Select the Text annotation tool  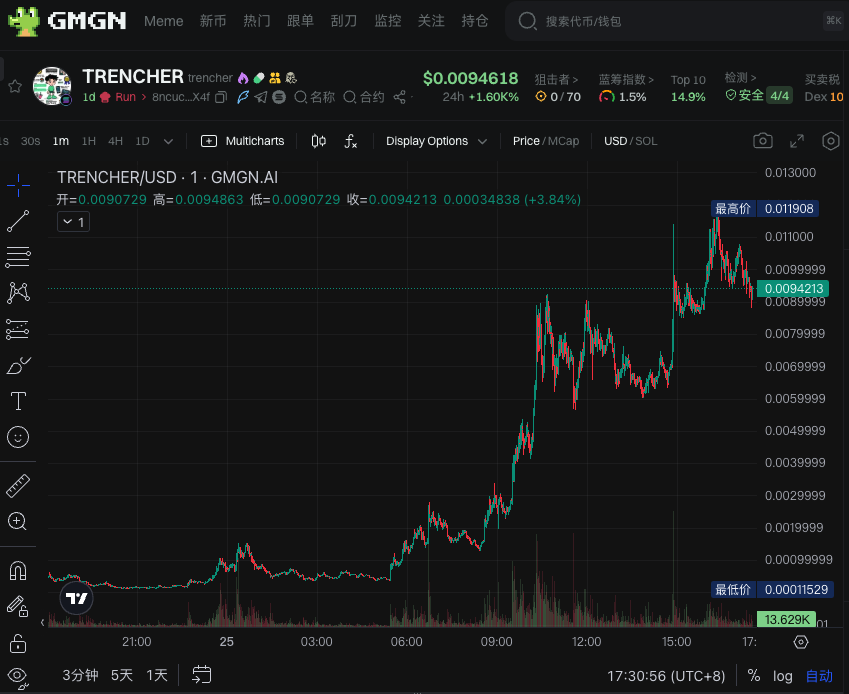[18, 401]
